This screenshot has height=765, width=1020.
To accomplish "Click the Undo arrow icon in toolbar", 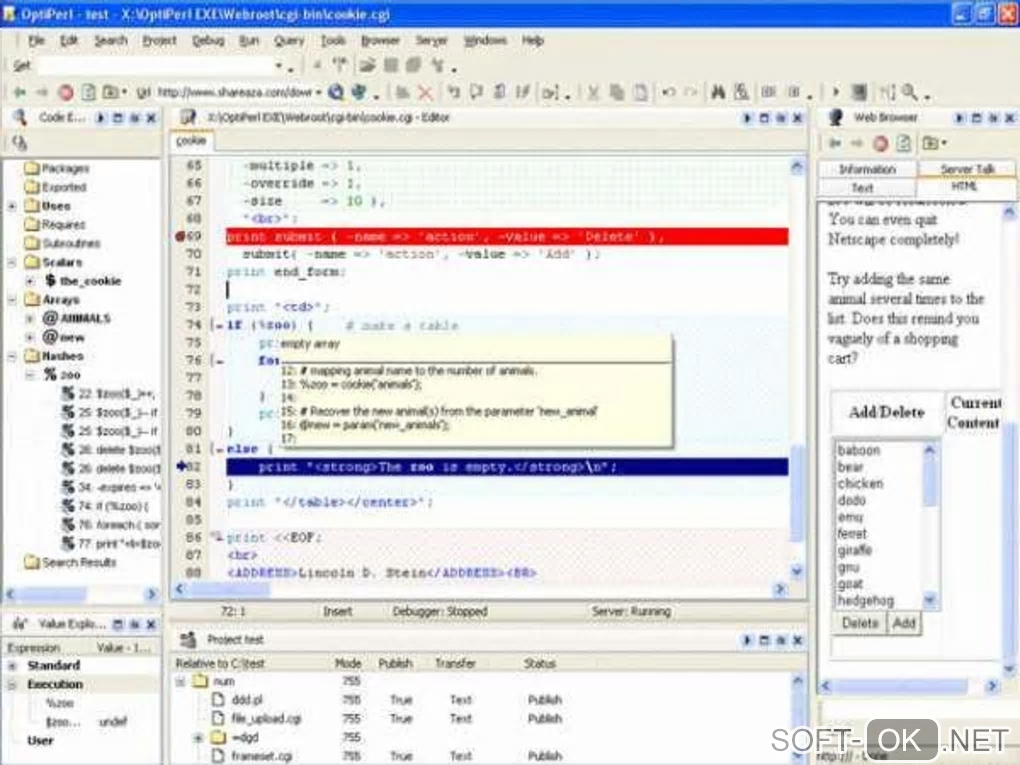I will pos(668,92).
